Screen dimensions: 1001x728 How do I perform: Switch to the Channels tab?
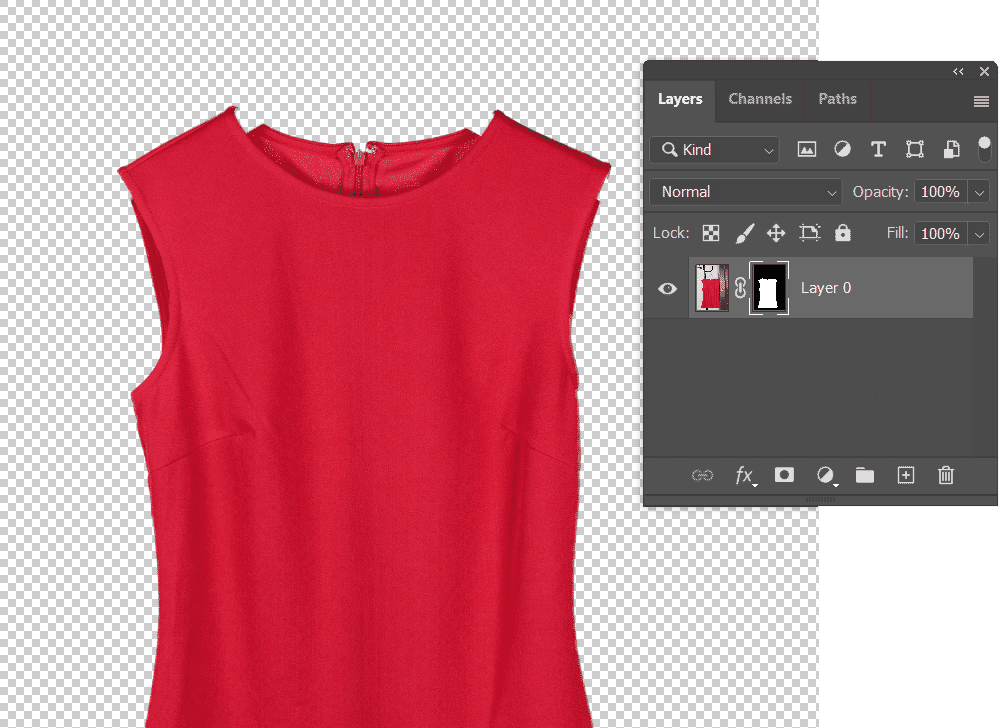coord(760,99)
